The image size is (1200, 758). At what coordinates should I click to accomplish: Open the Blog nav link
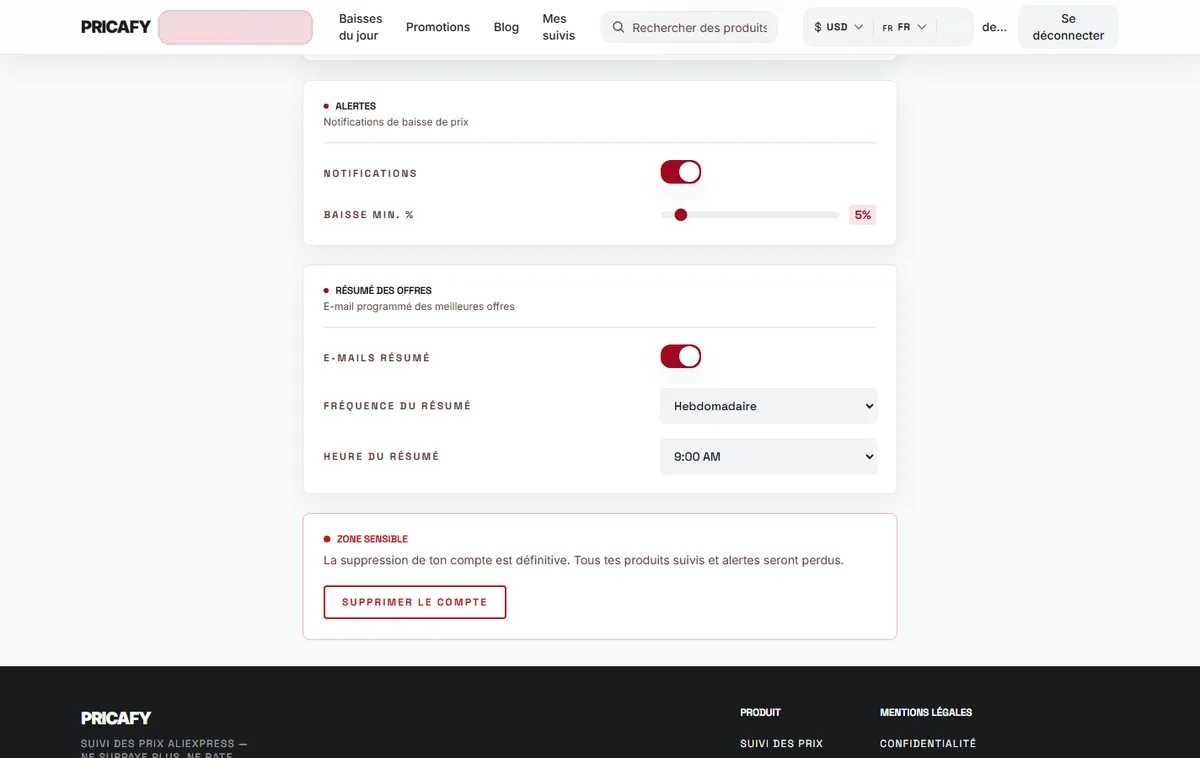506,27
